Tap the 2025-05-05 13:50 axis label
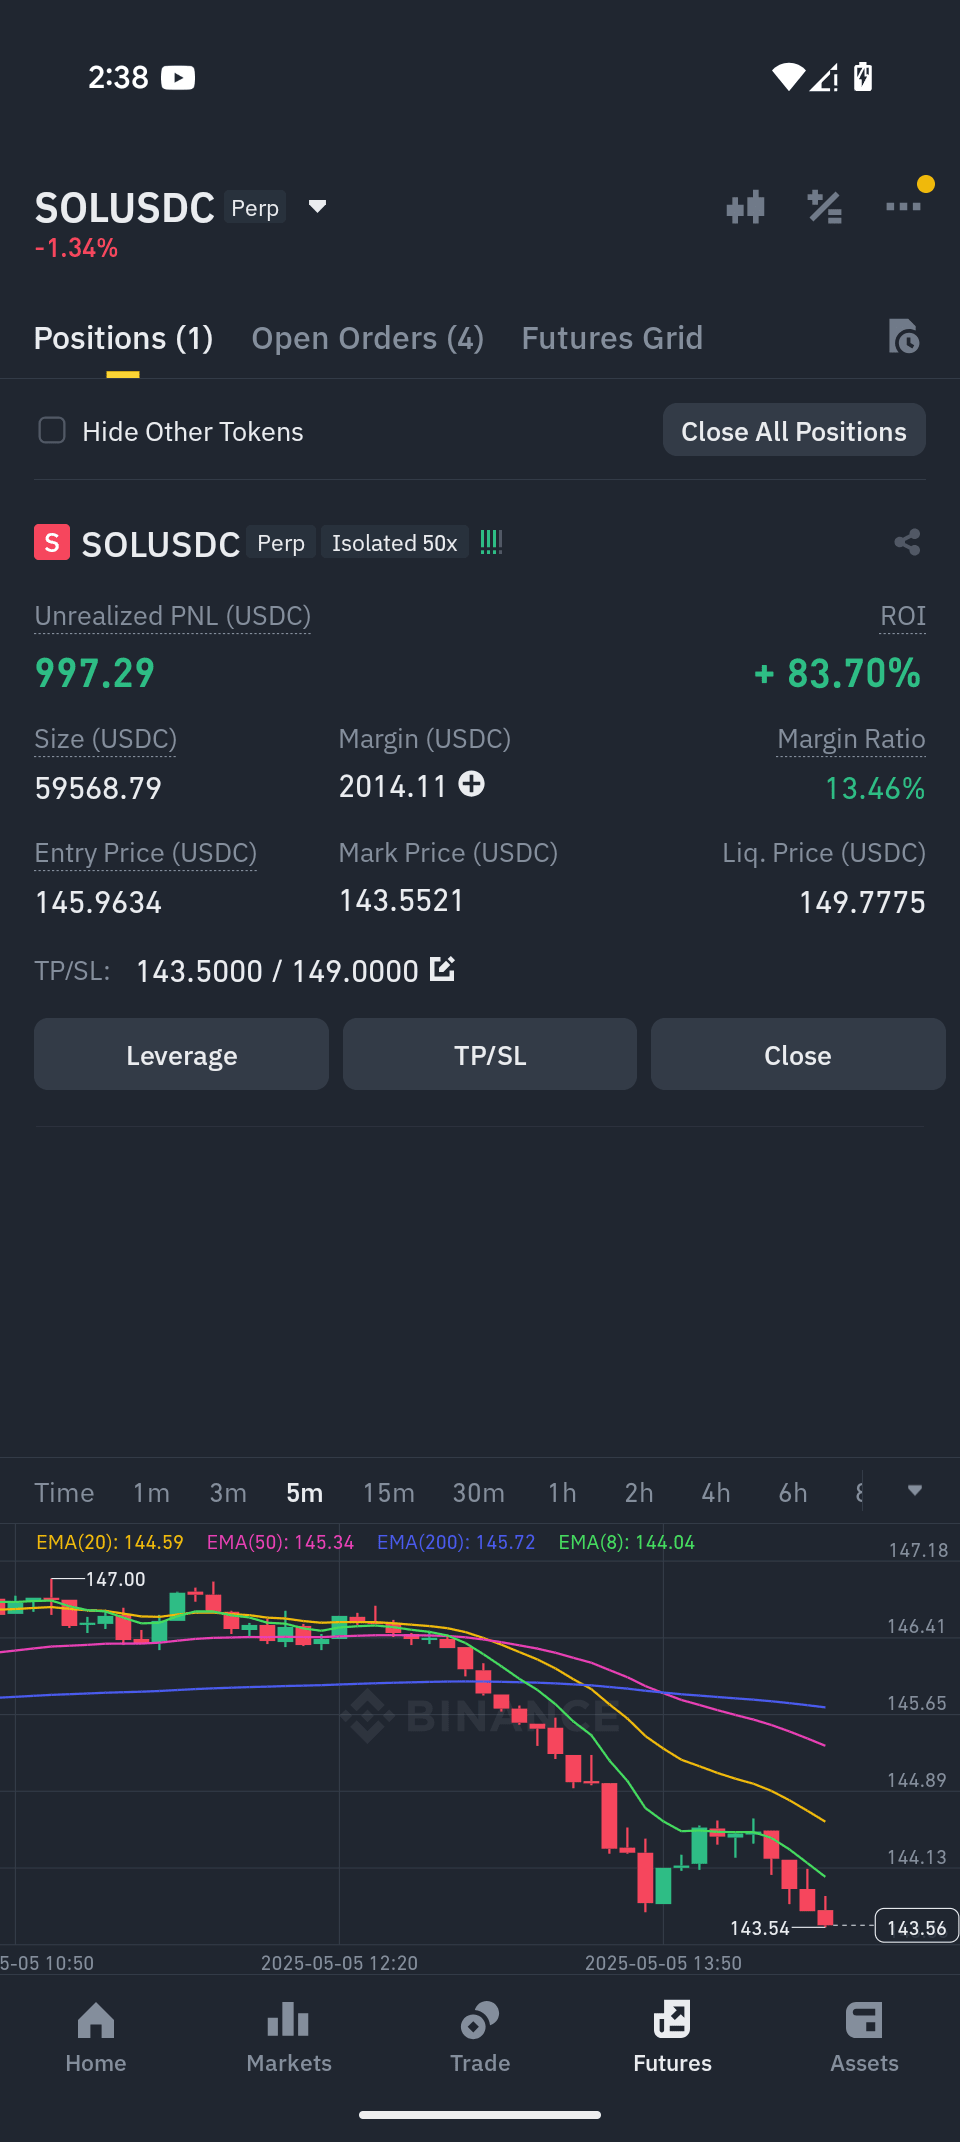960x2142 pixels. pyautogui.click(x=663, y=1962)
